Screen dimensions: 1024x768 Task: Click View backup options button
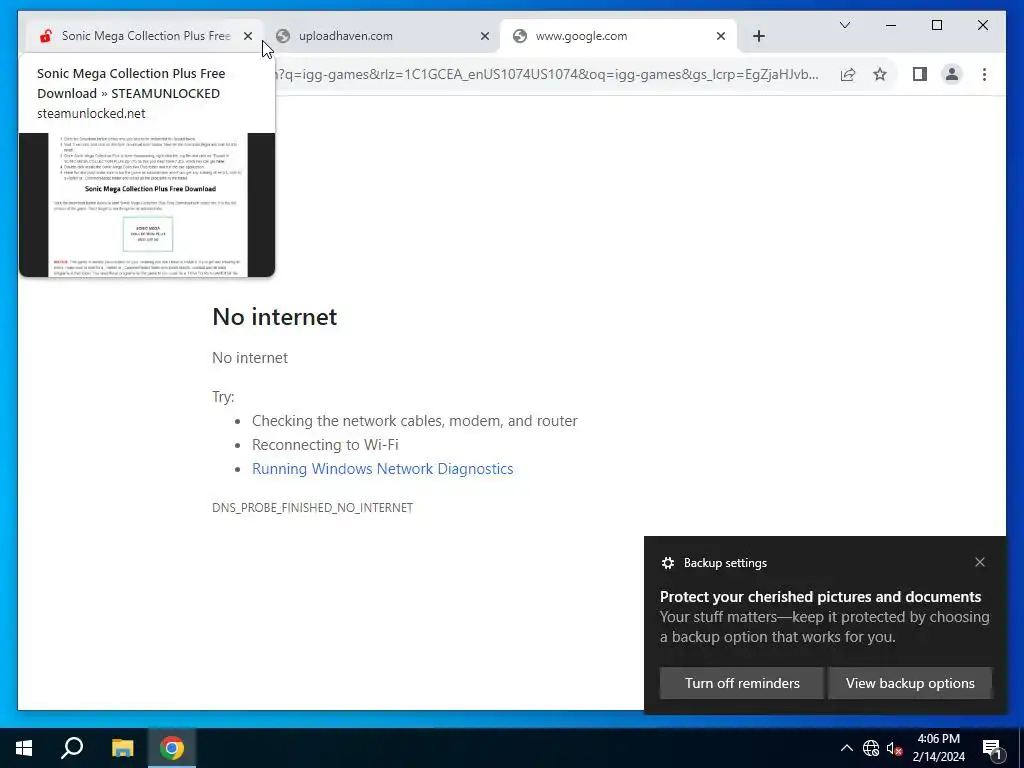coord(910,683)
